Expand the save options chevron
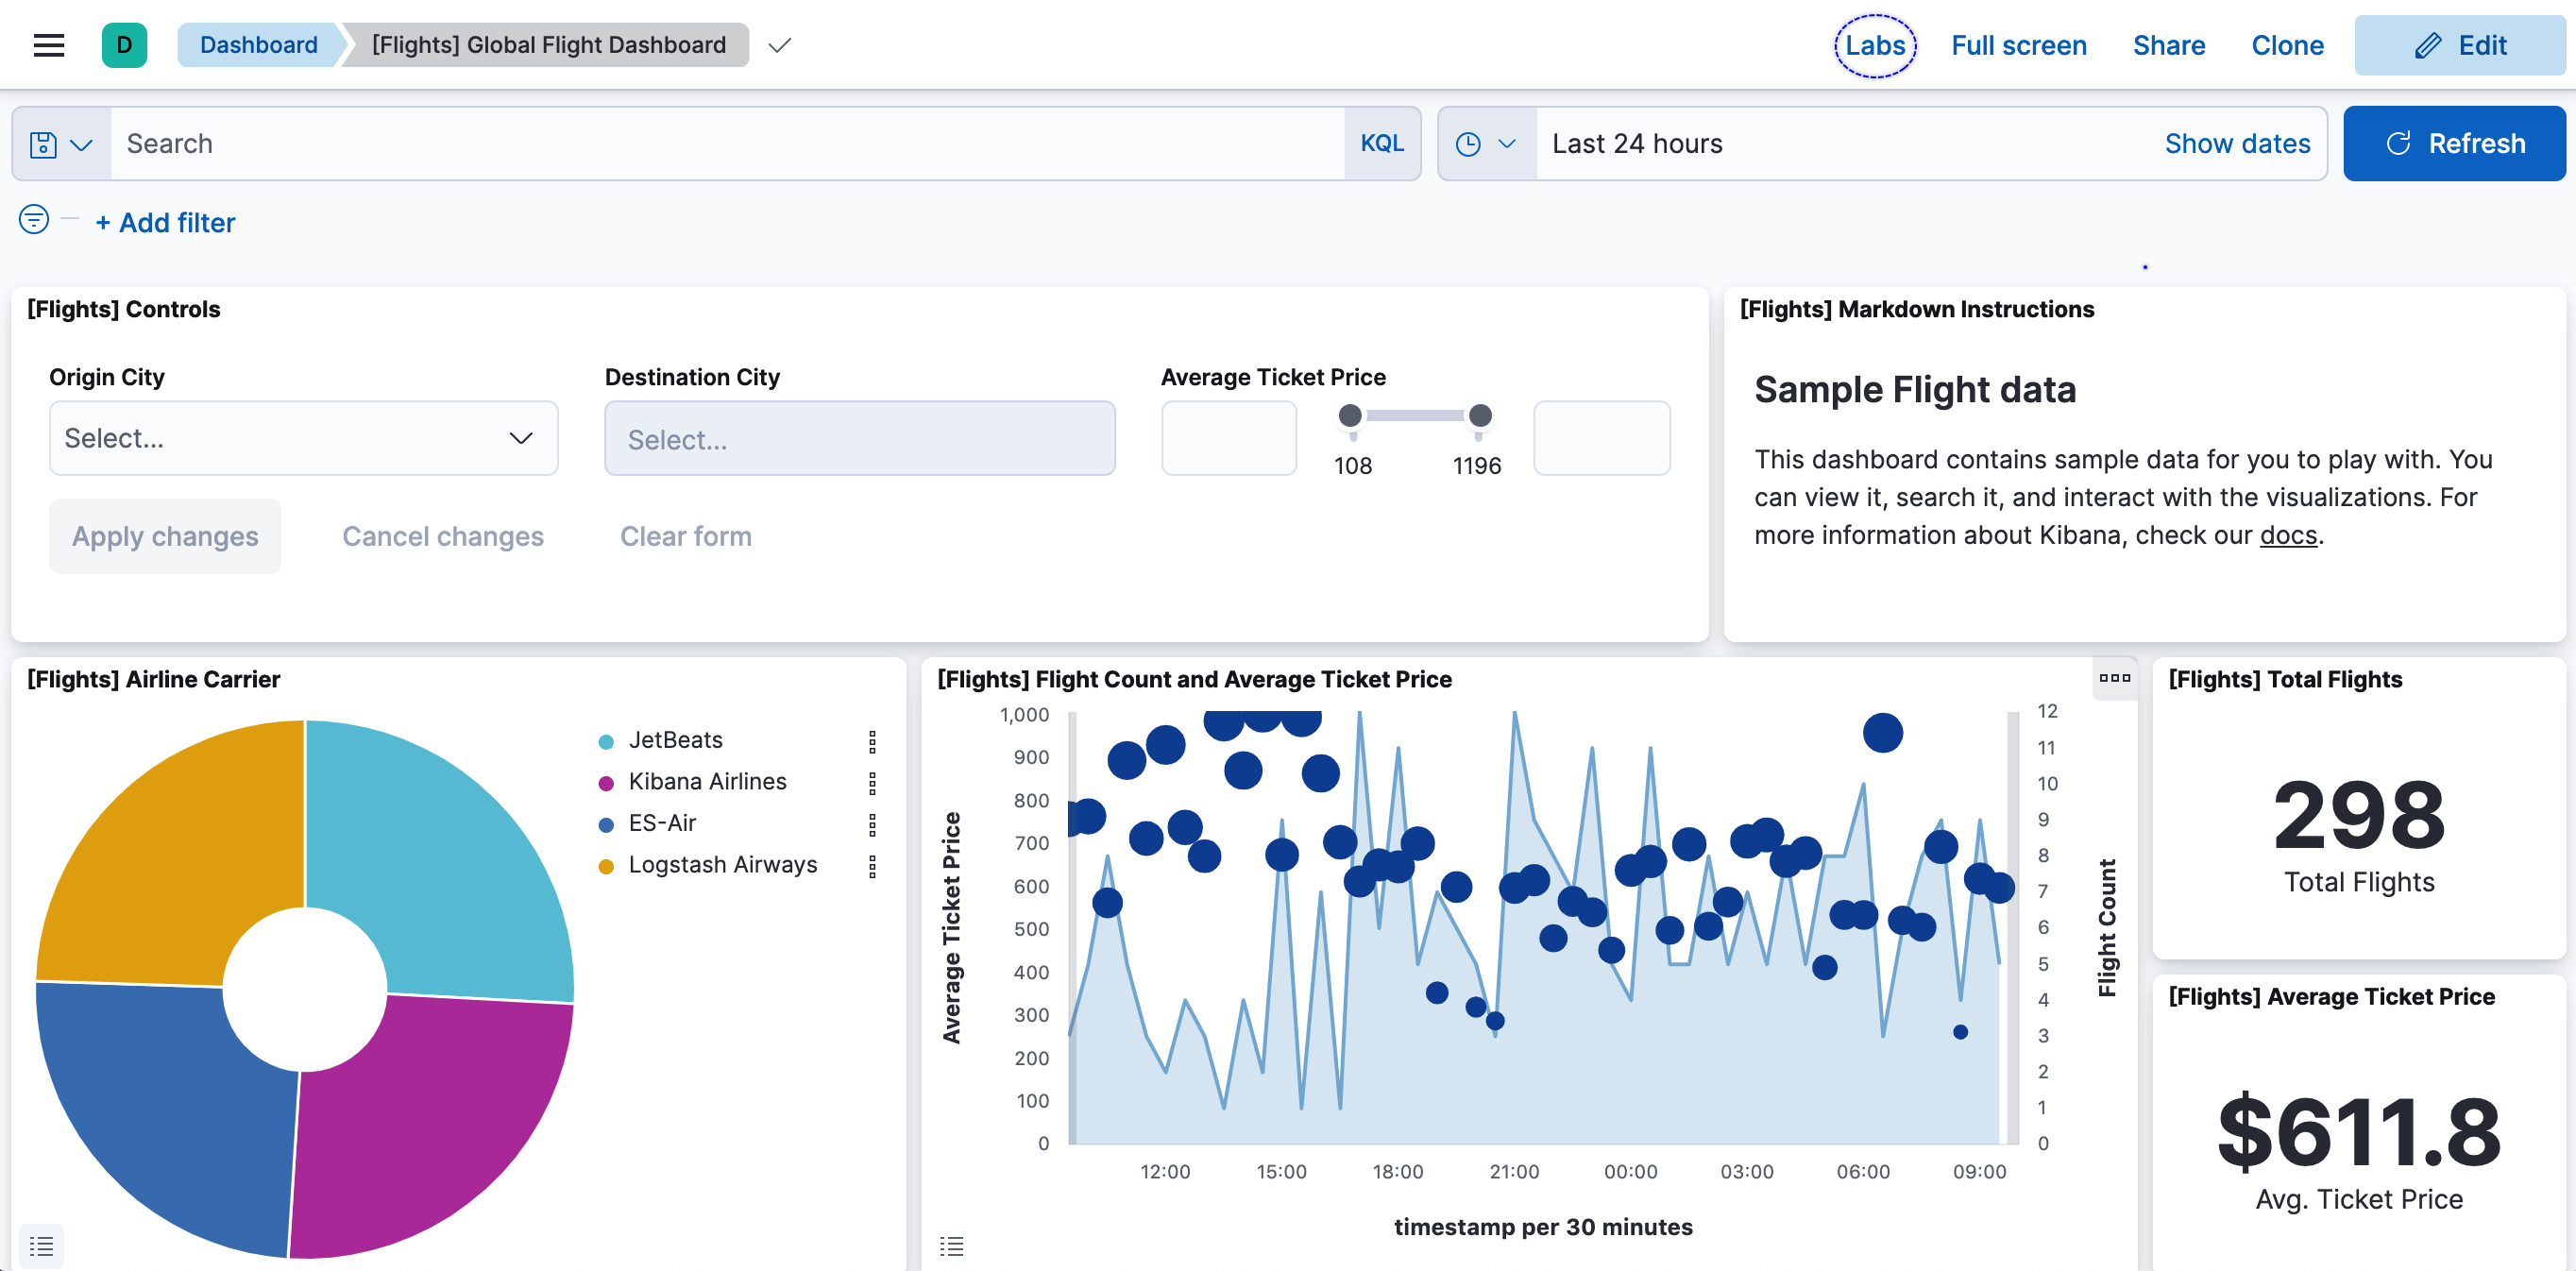Screen dimensions: 2576x1271 pos(79,143)
